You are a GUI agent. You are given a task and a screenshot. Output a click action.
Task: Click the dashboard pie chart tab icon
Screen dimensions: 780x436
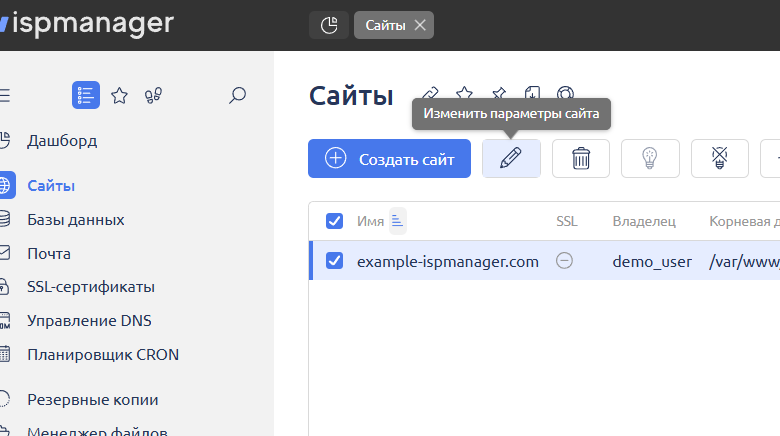pyautogui.click(x=329, y=25)
